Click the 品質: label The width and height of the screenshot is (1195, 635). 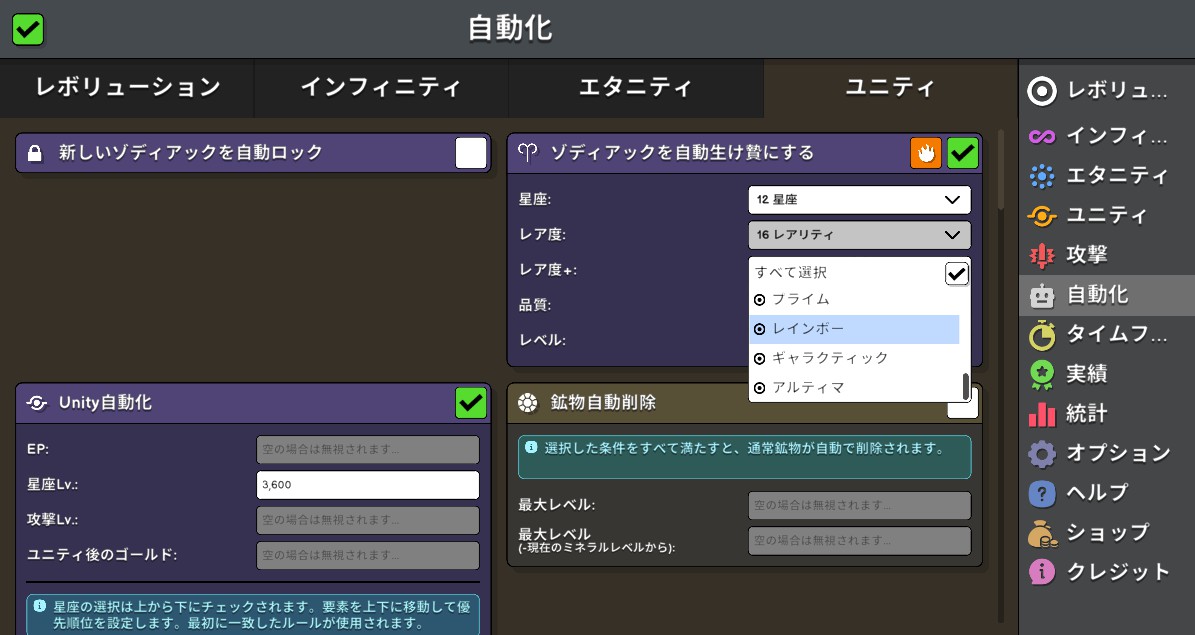pos(535,305)
